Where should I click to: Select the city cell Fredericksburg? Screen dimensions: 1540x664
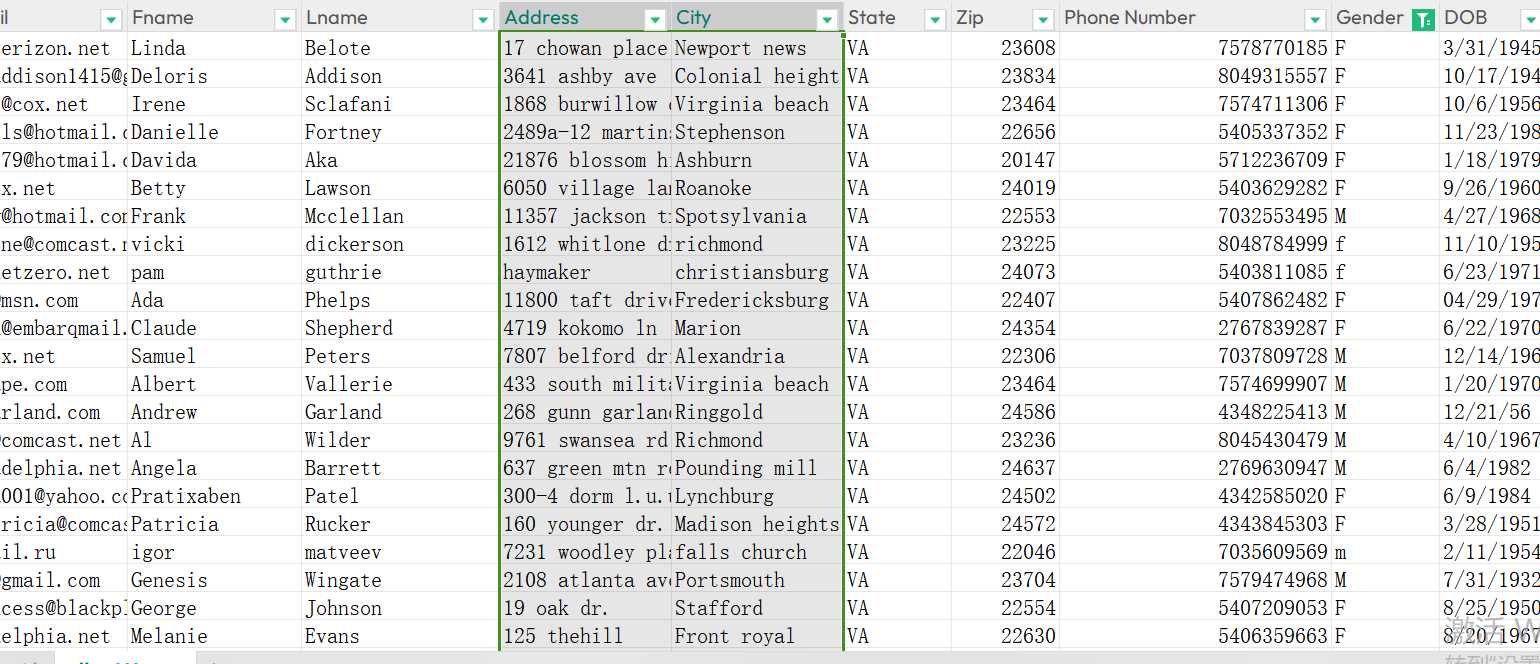[757, 300]
